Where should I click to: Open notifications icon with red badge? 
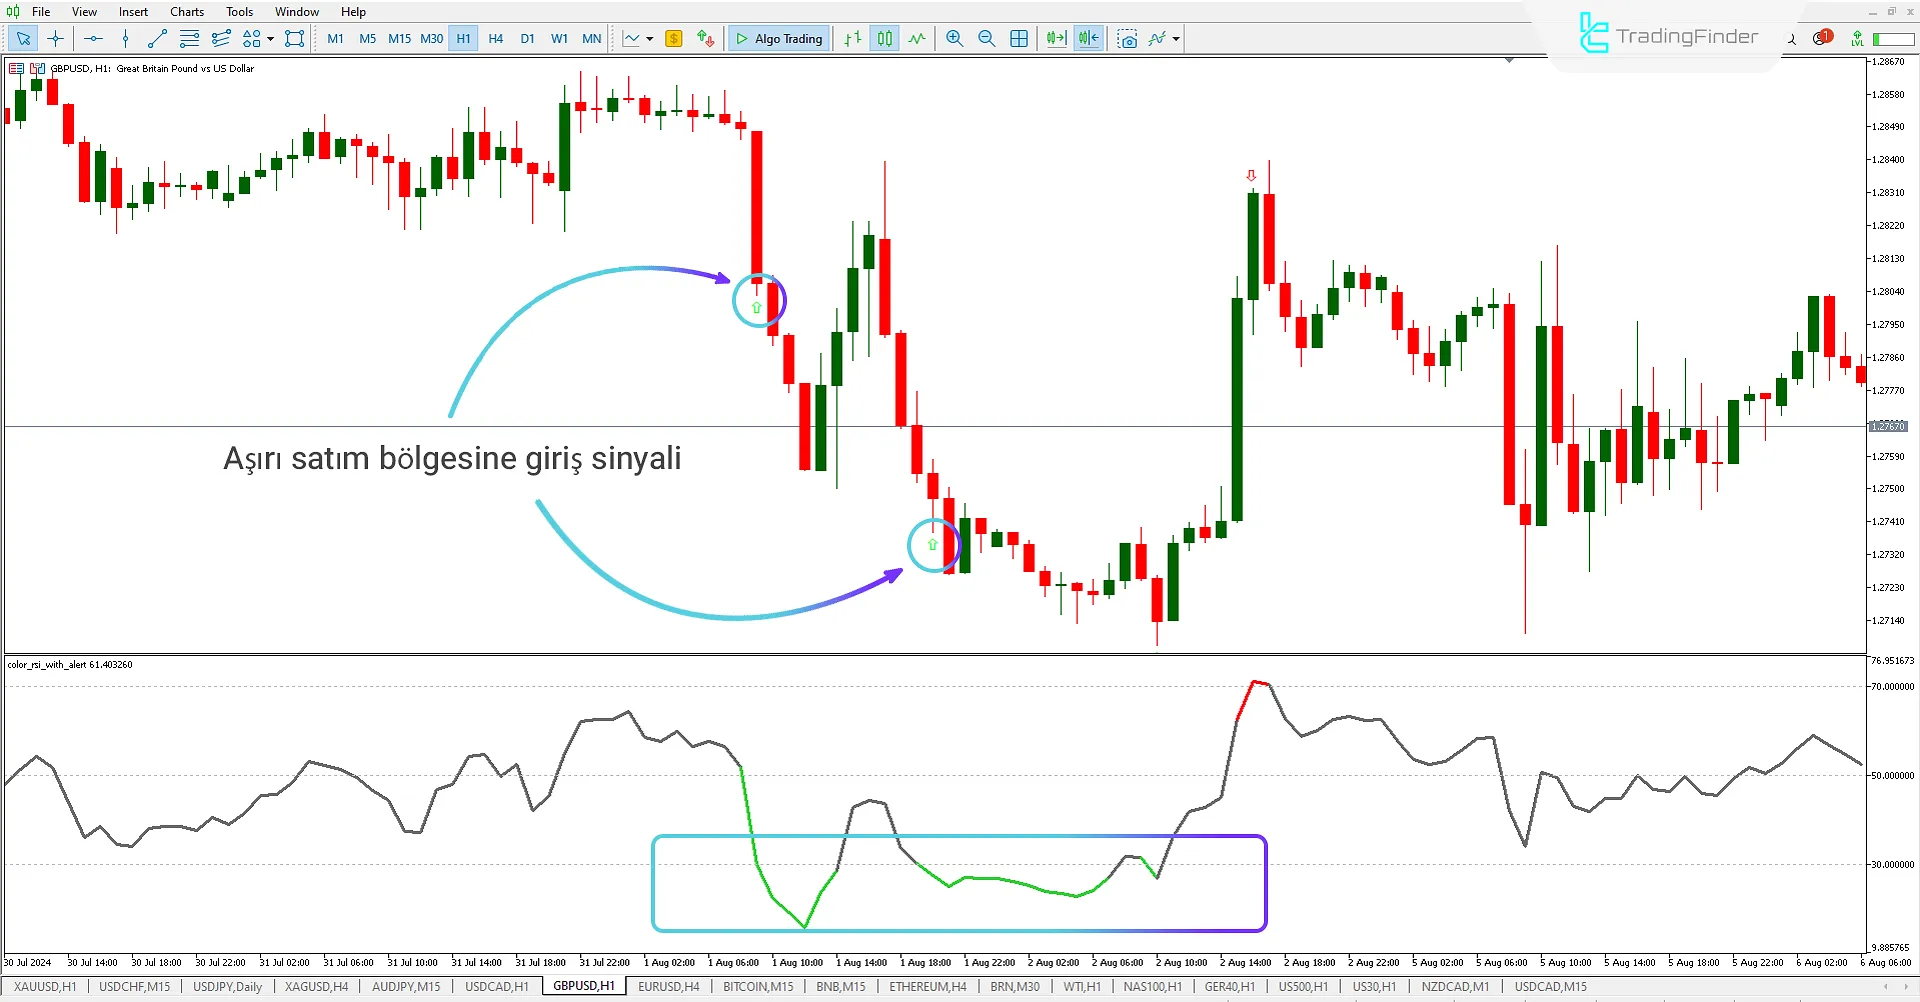click(1822, 38)
